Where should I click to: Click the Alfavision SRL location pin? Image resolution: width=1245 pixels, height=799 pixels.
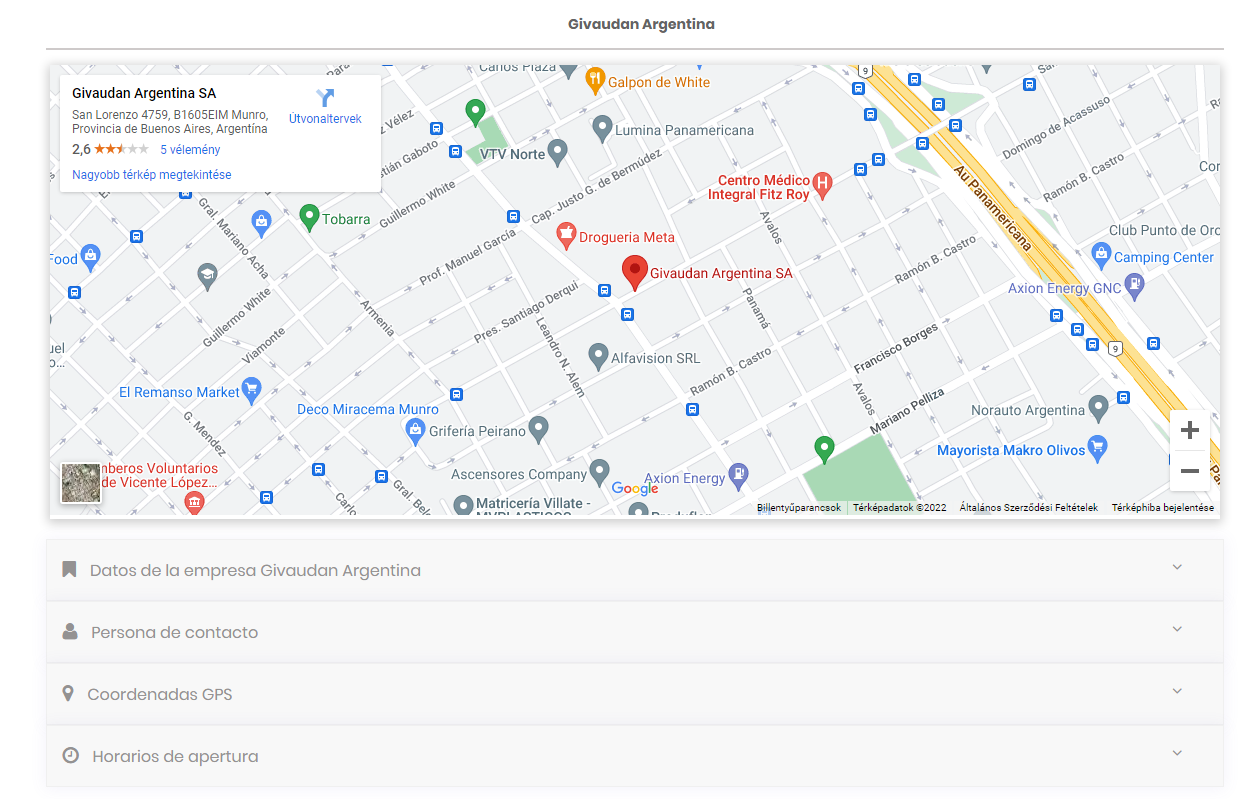coord(598,355)
